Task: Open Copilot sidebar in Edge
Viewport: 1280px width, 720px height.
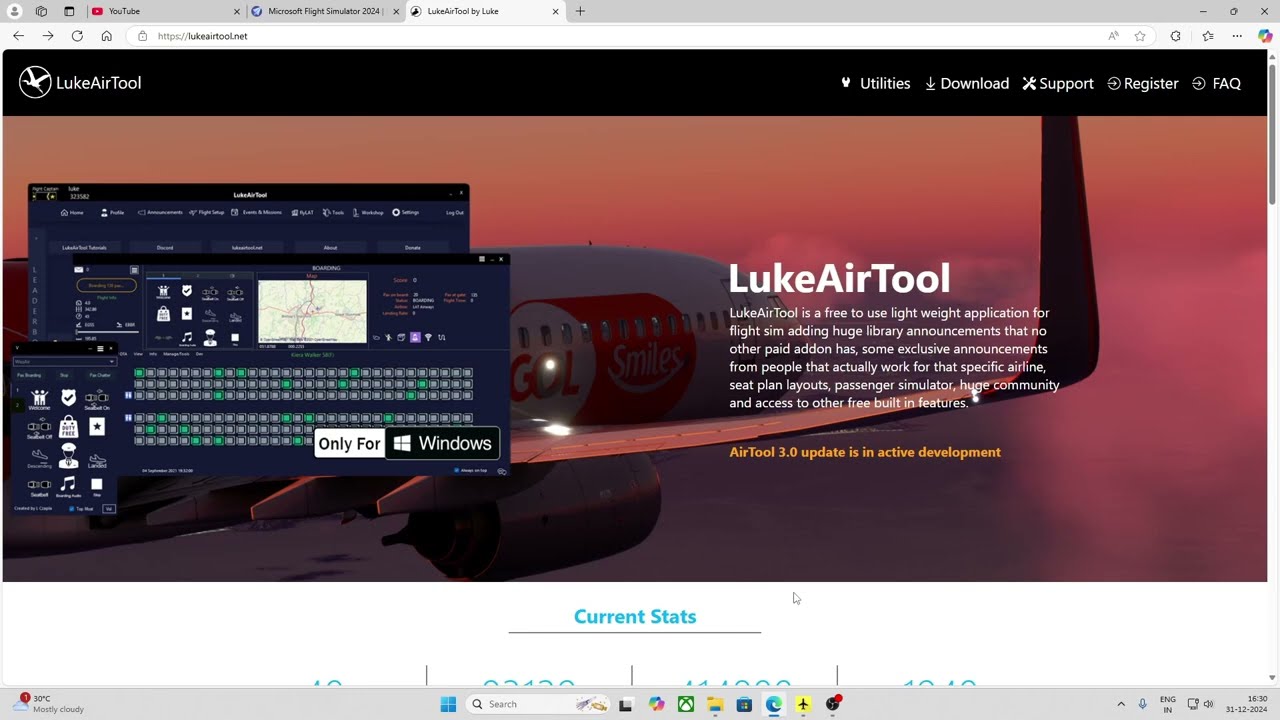Action: pos(1265,36)
